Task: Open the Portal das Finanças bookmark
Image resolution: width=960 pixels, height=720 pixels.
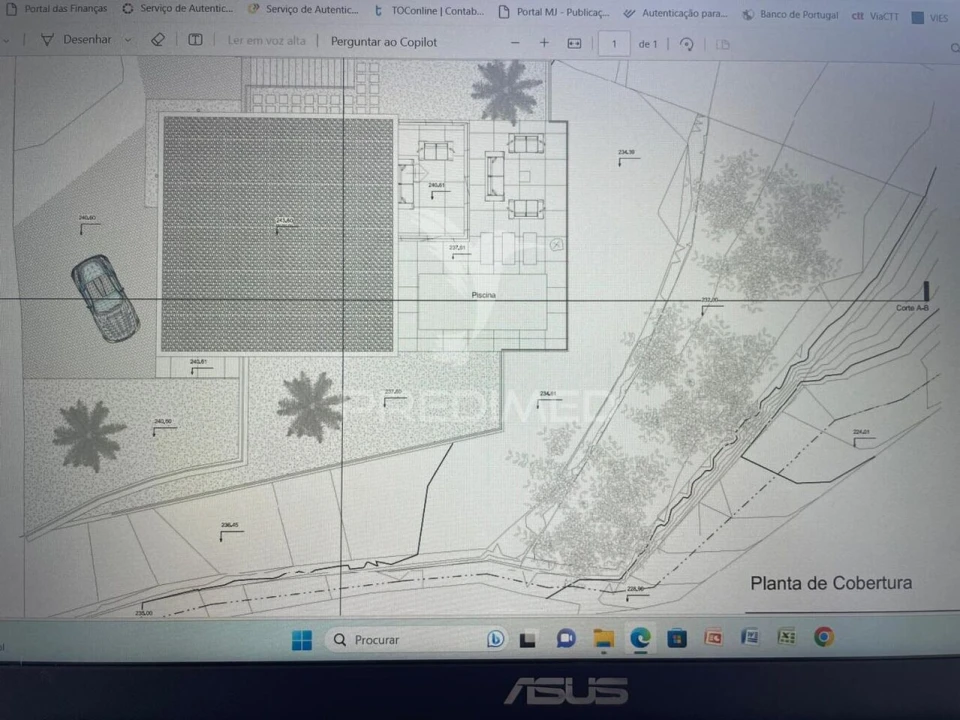Action: 58,9
